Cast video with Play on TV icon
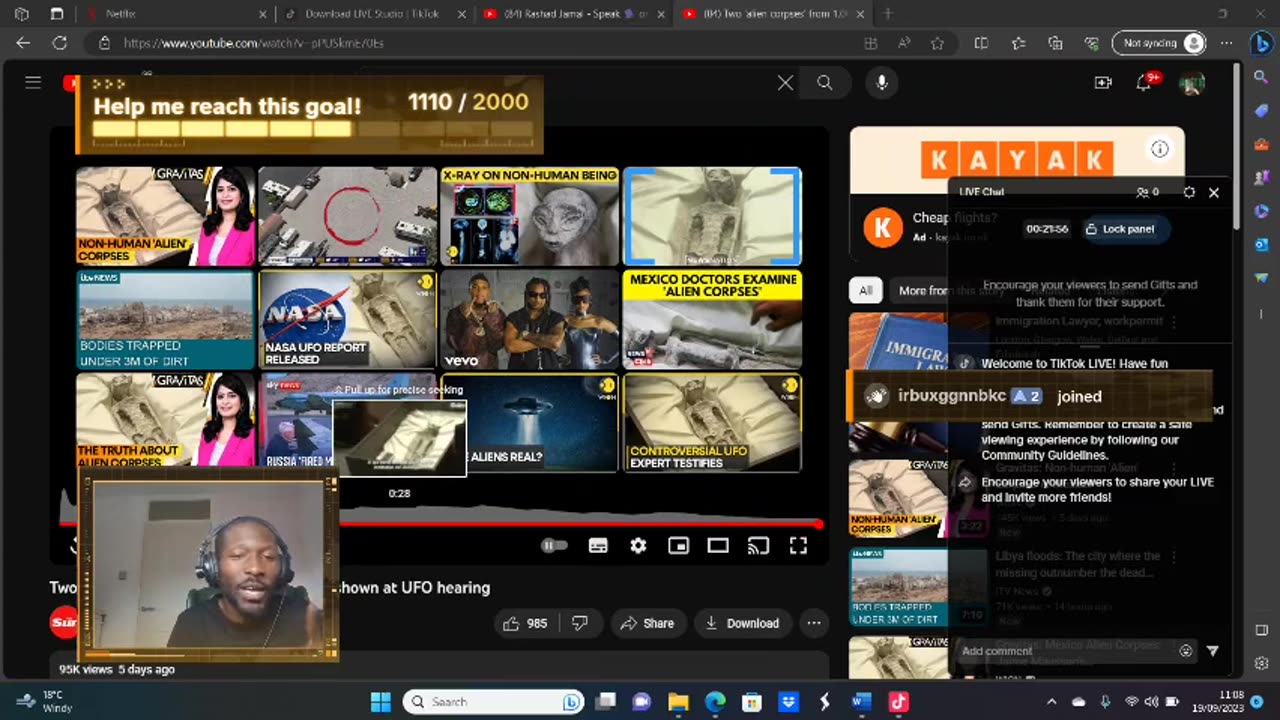Viewport: 1280px width, 720px height. point(759,545)
